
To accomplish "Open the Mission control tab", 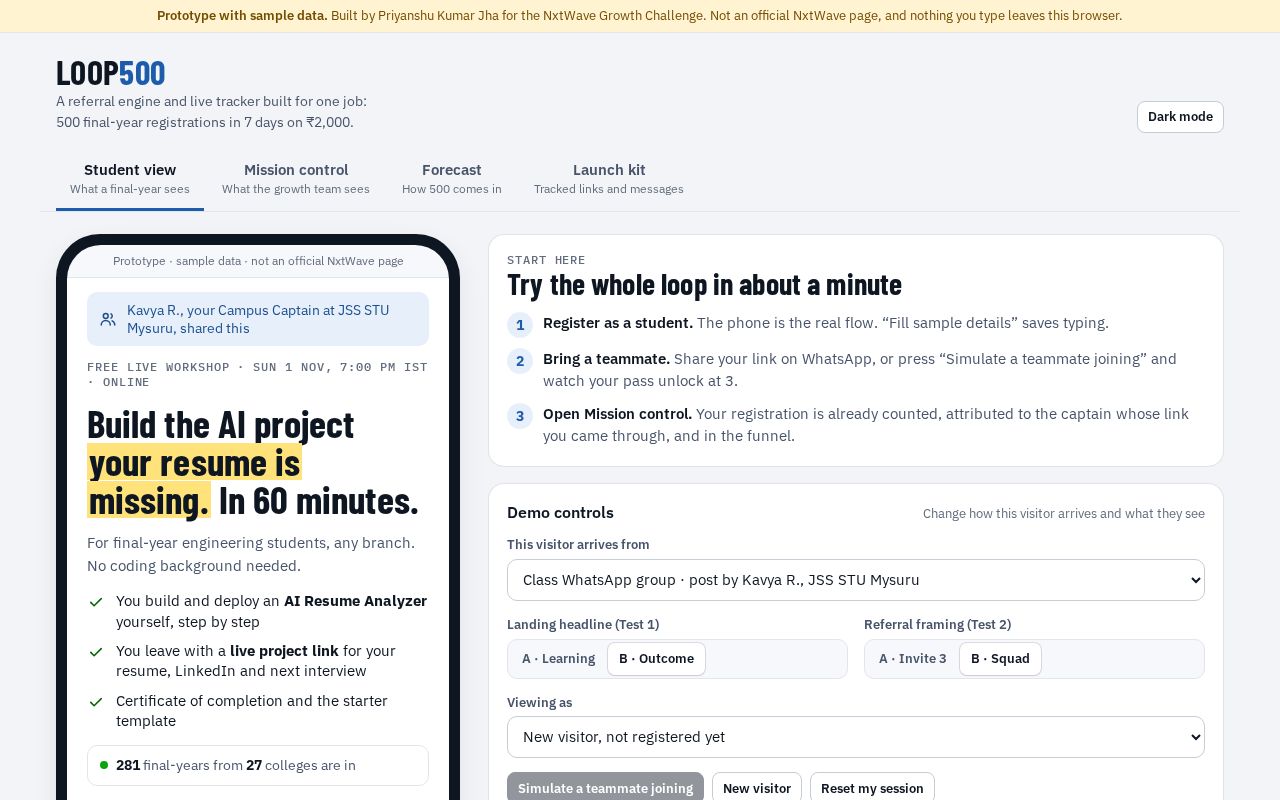I will (x=296, y=179).
